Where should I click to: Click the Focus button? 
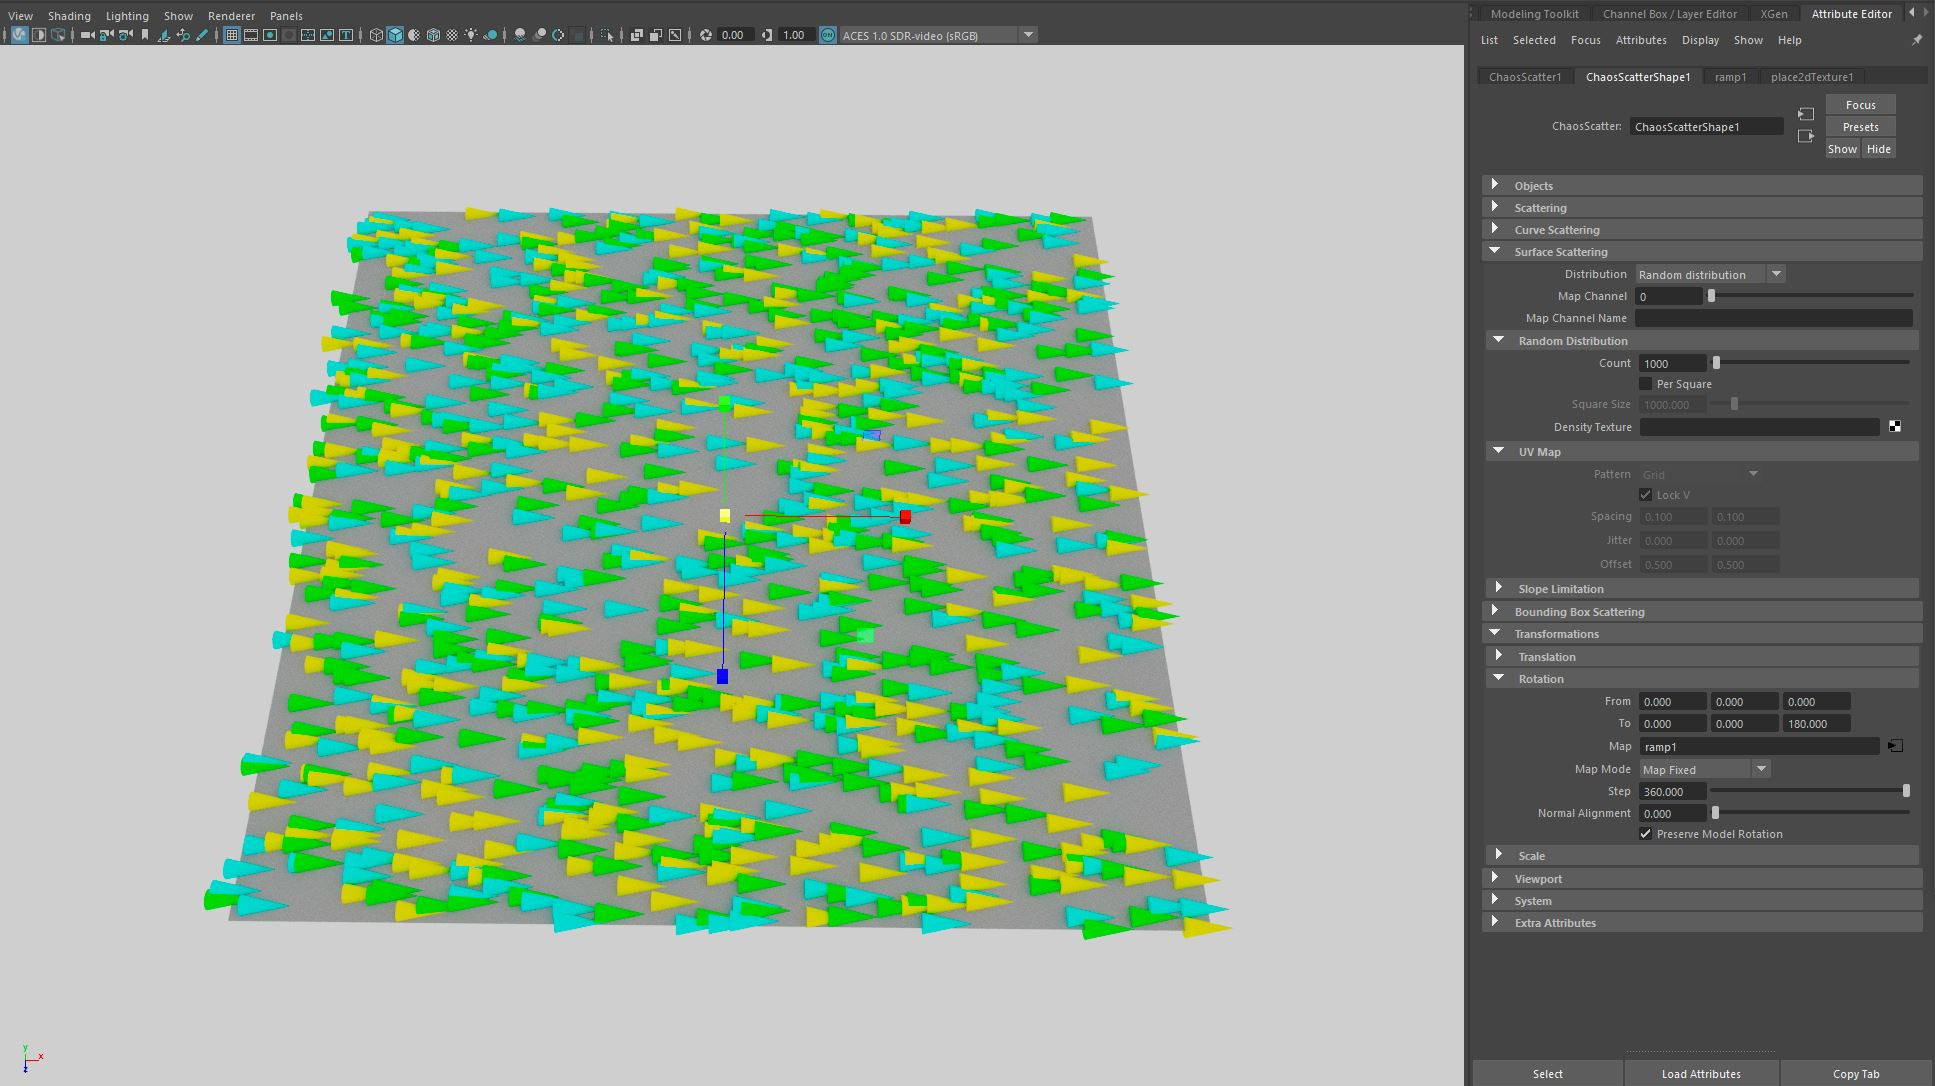point(1860,105)
